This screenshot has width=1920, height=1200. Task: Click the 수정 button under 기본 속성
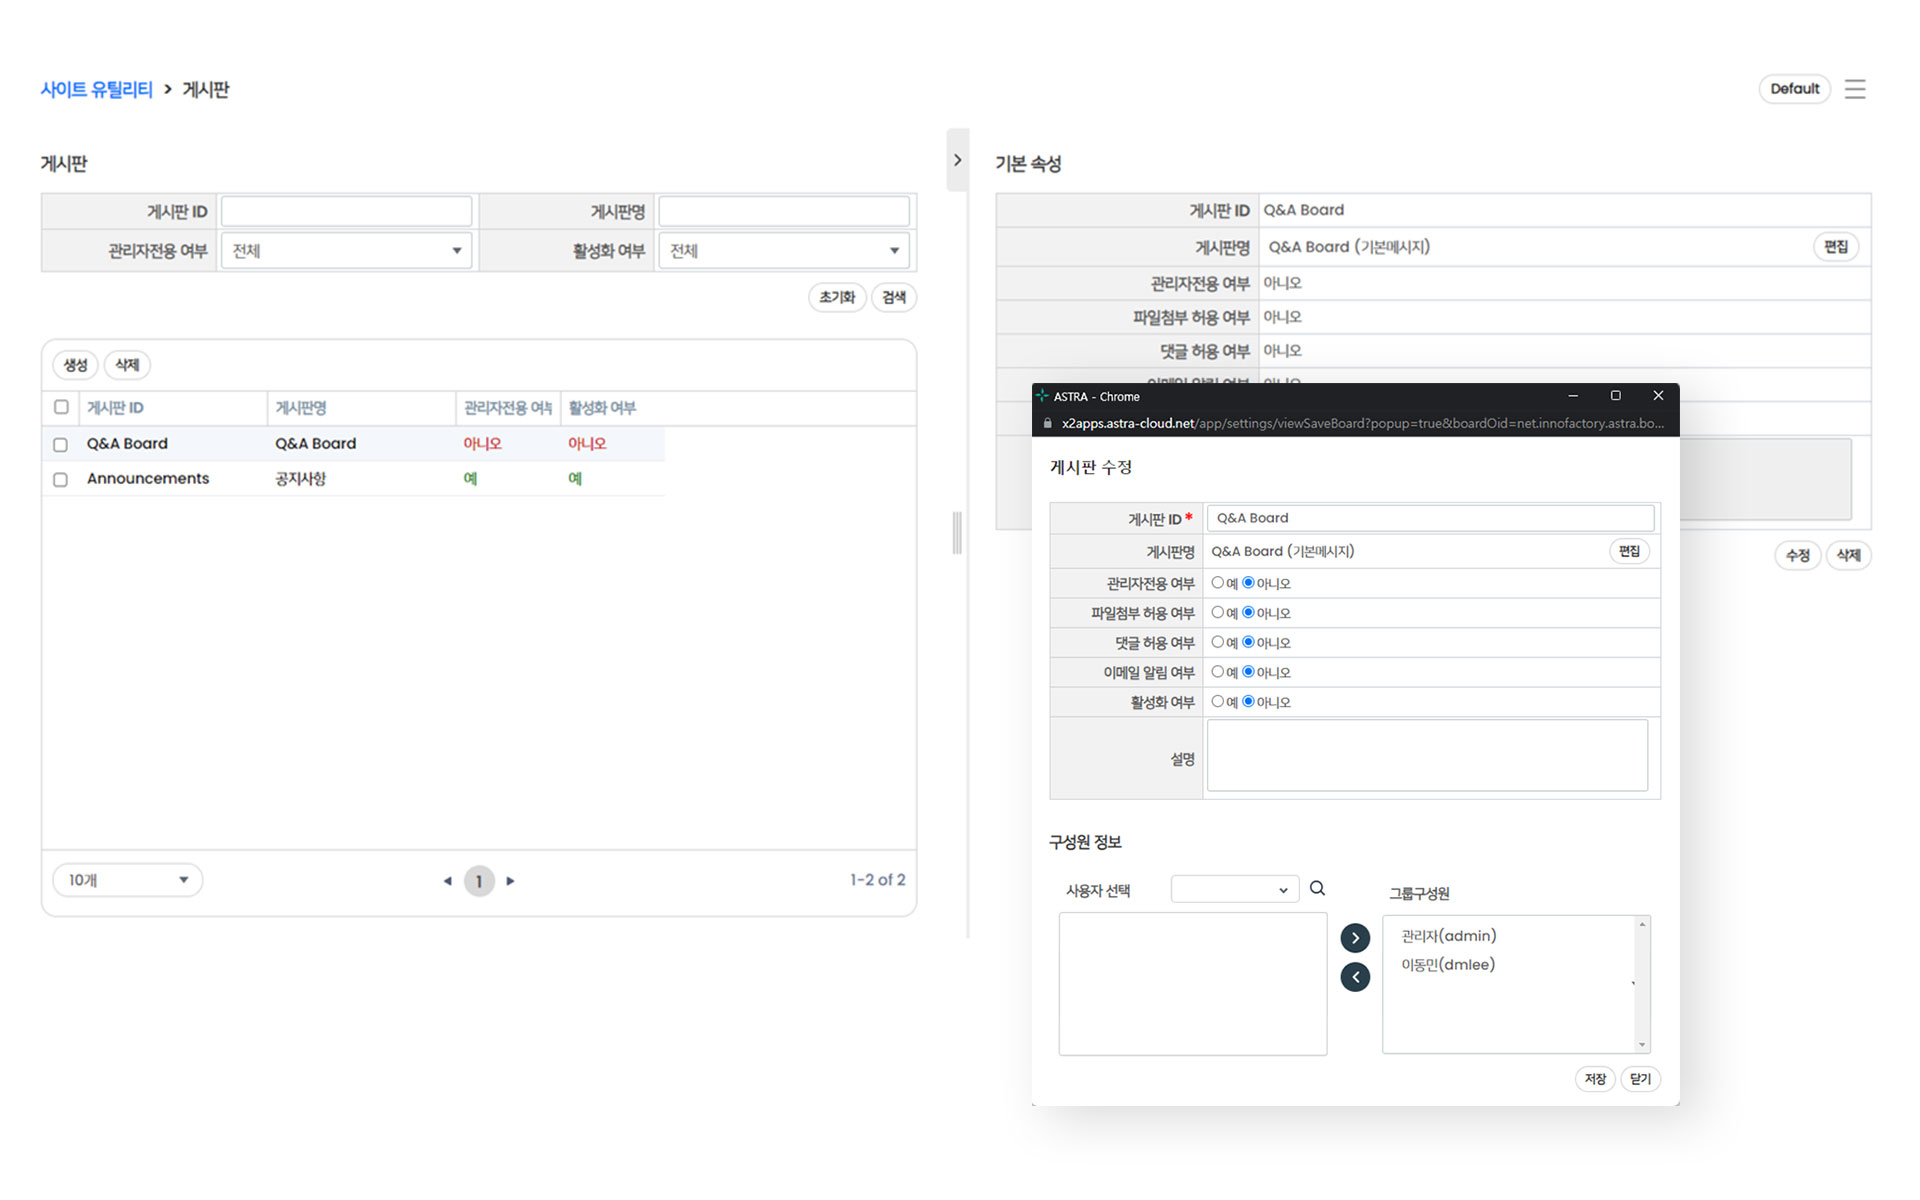click(1798, 555)
